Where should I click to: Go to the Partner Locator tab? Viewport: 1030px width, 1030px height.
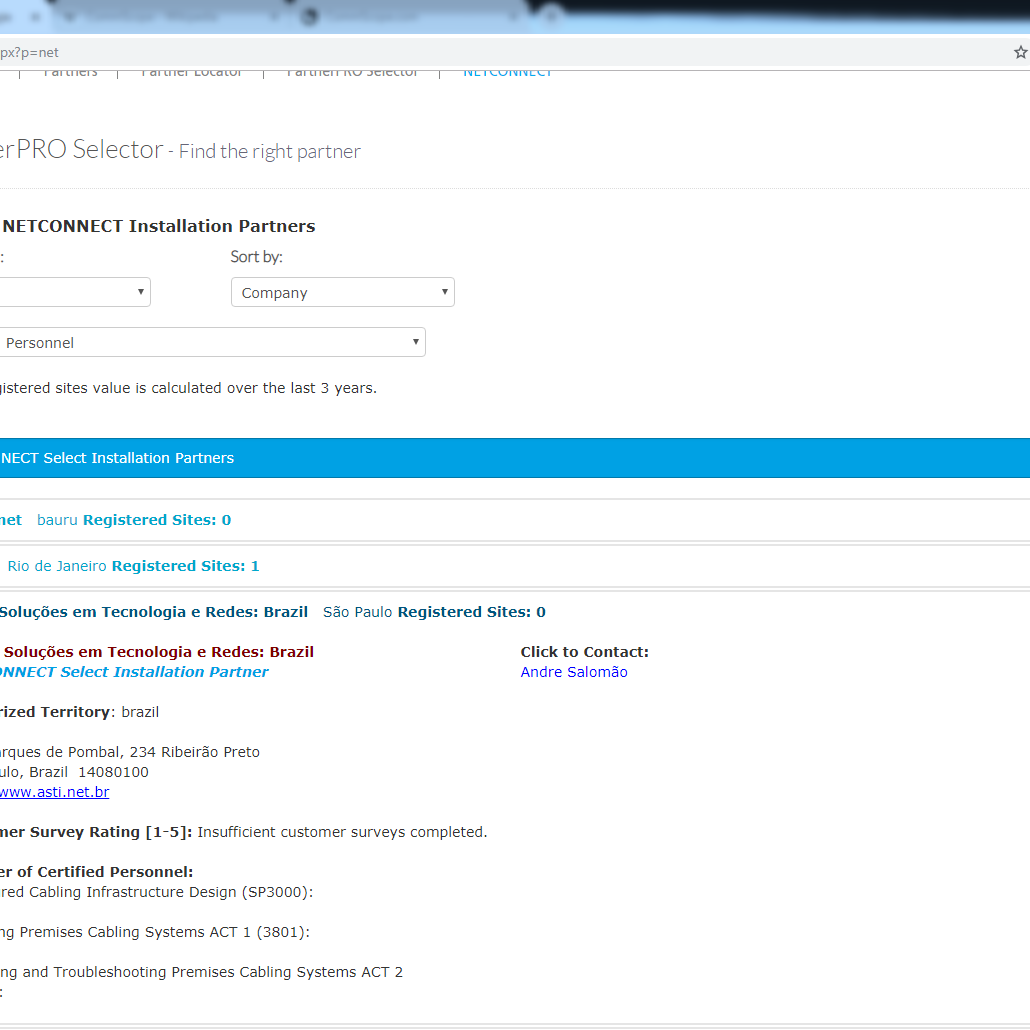191,72
